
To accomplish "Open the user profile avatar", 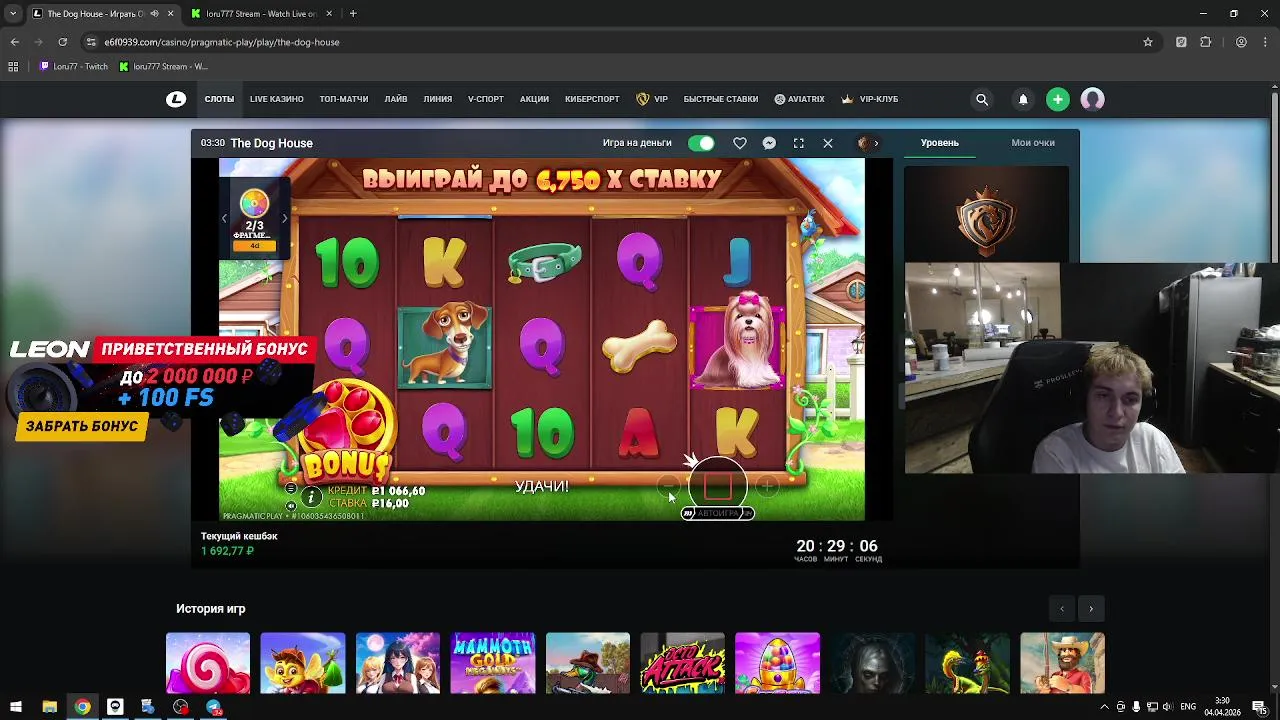I will tap(1092, 99).
